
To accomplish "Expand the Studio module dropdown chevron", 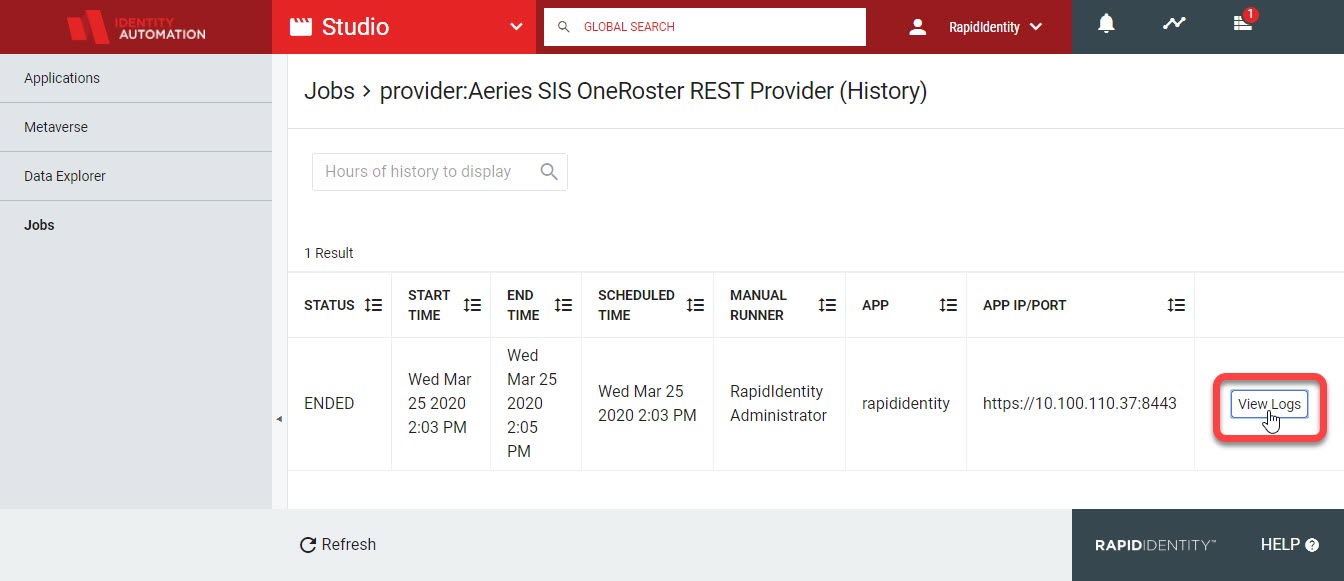I will [x=516, y=27].
